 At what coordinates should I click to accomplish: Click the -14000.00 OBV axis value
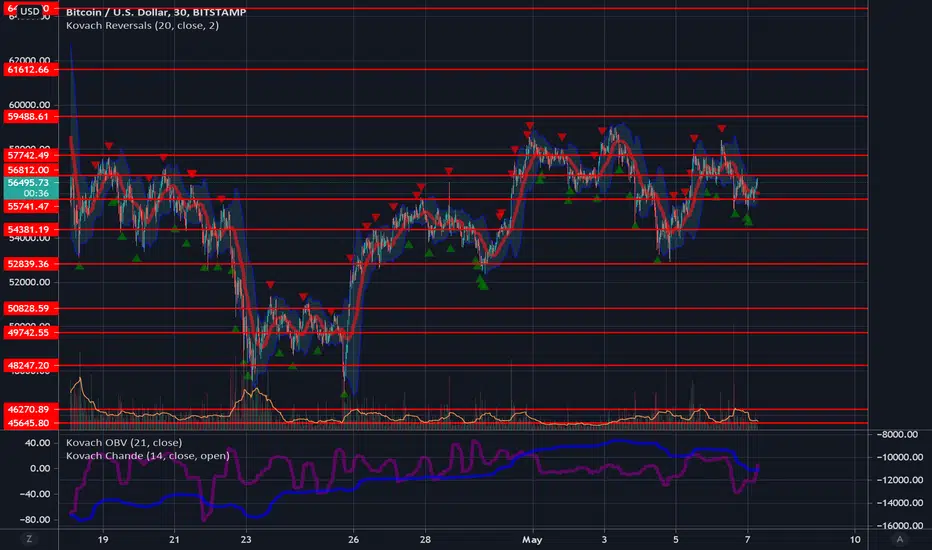(x=900, y=503)
